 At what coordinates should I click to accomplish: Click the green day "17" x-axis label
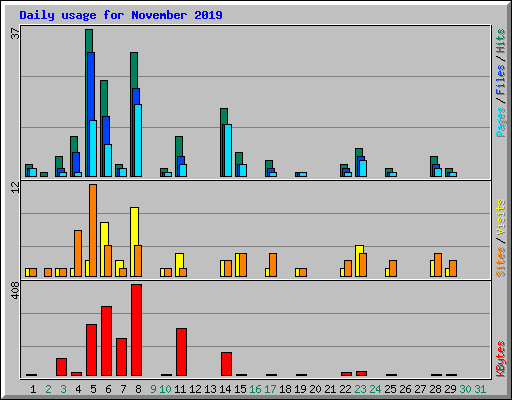tap(270, 389)
